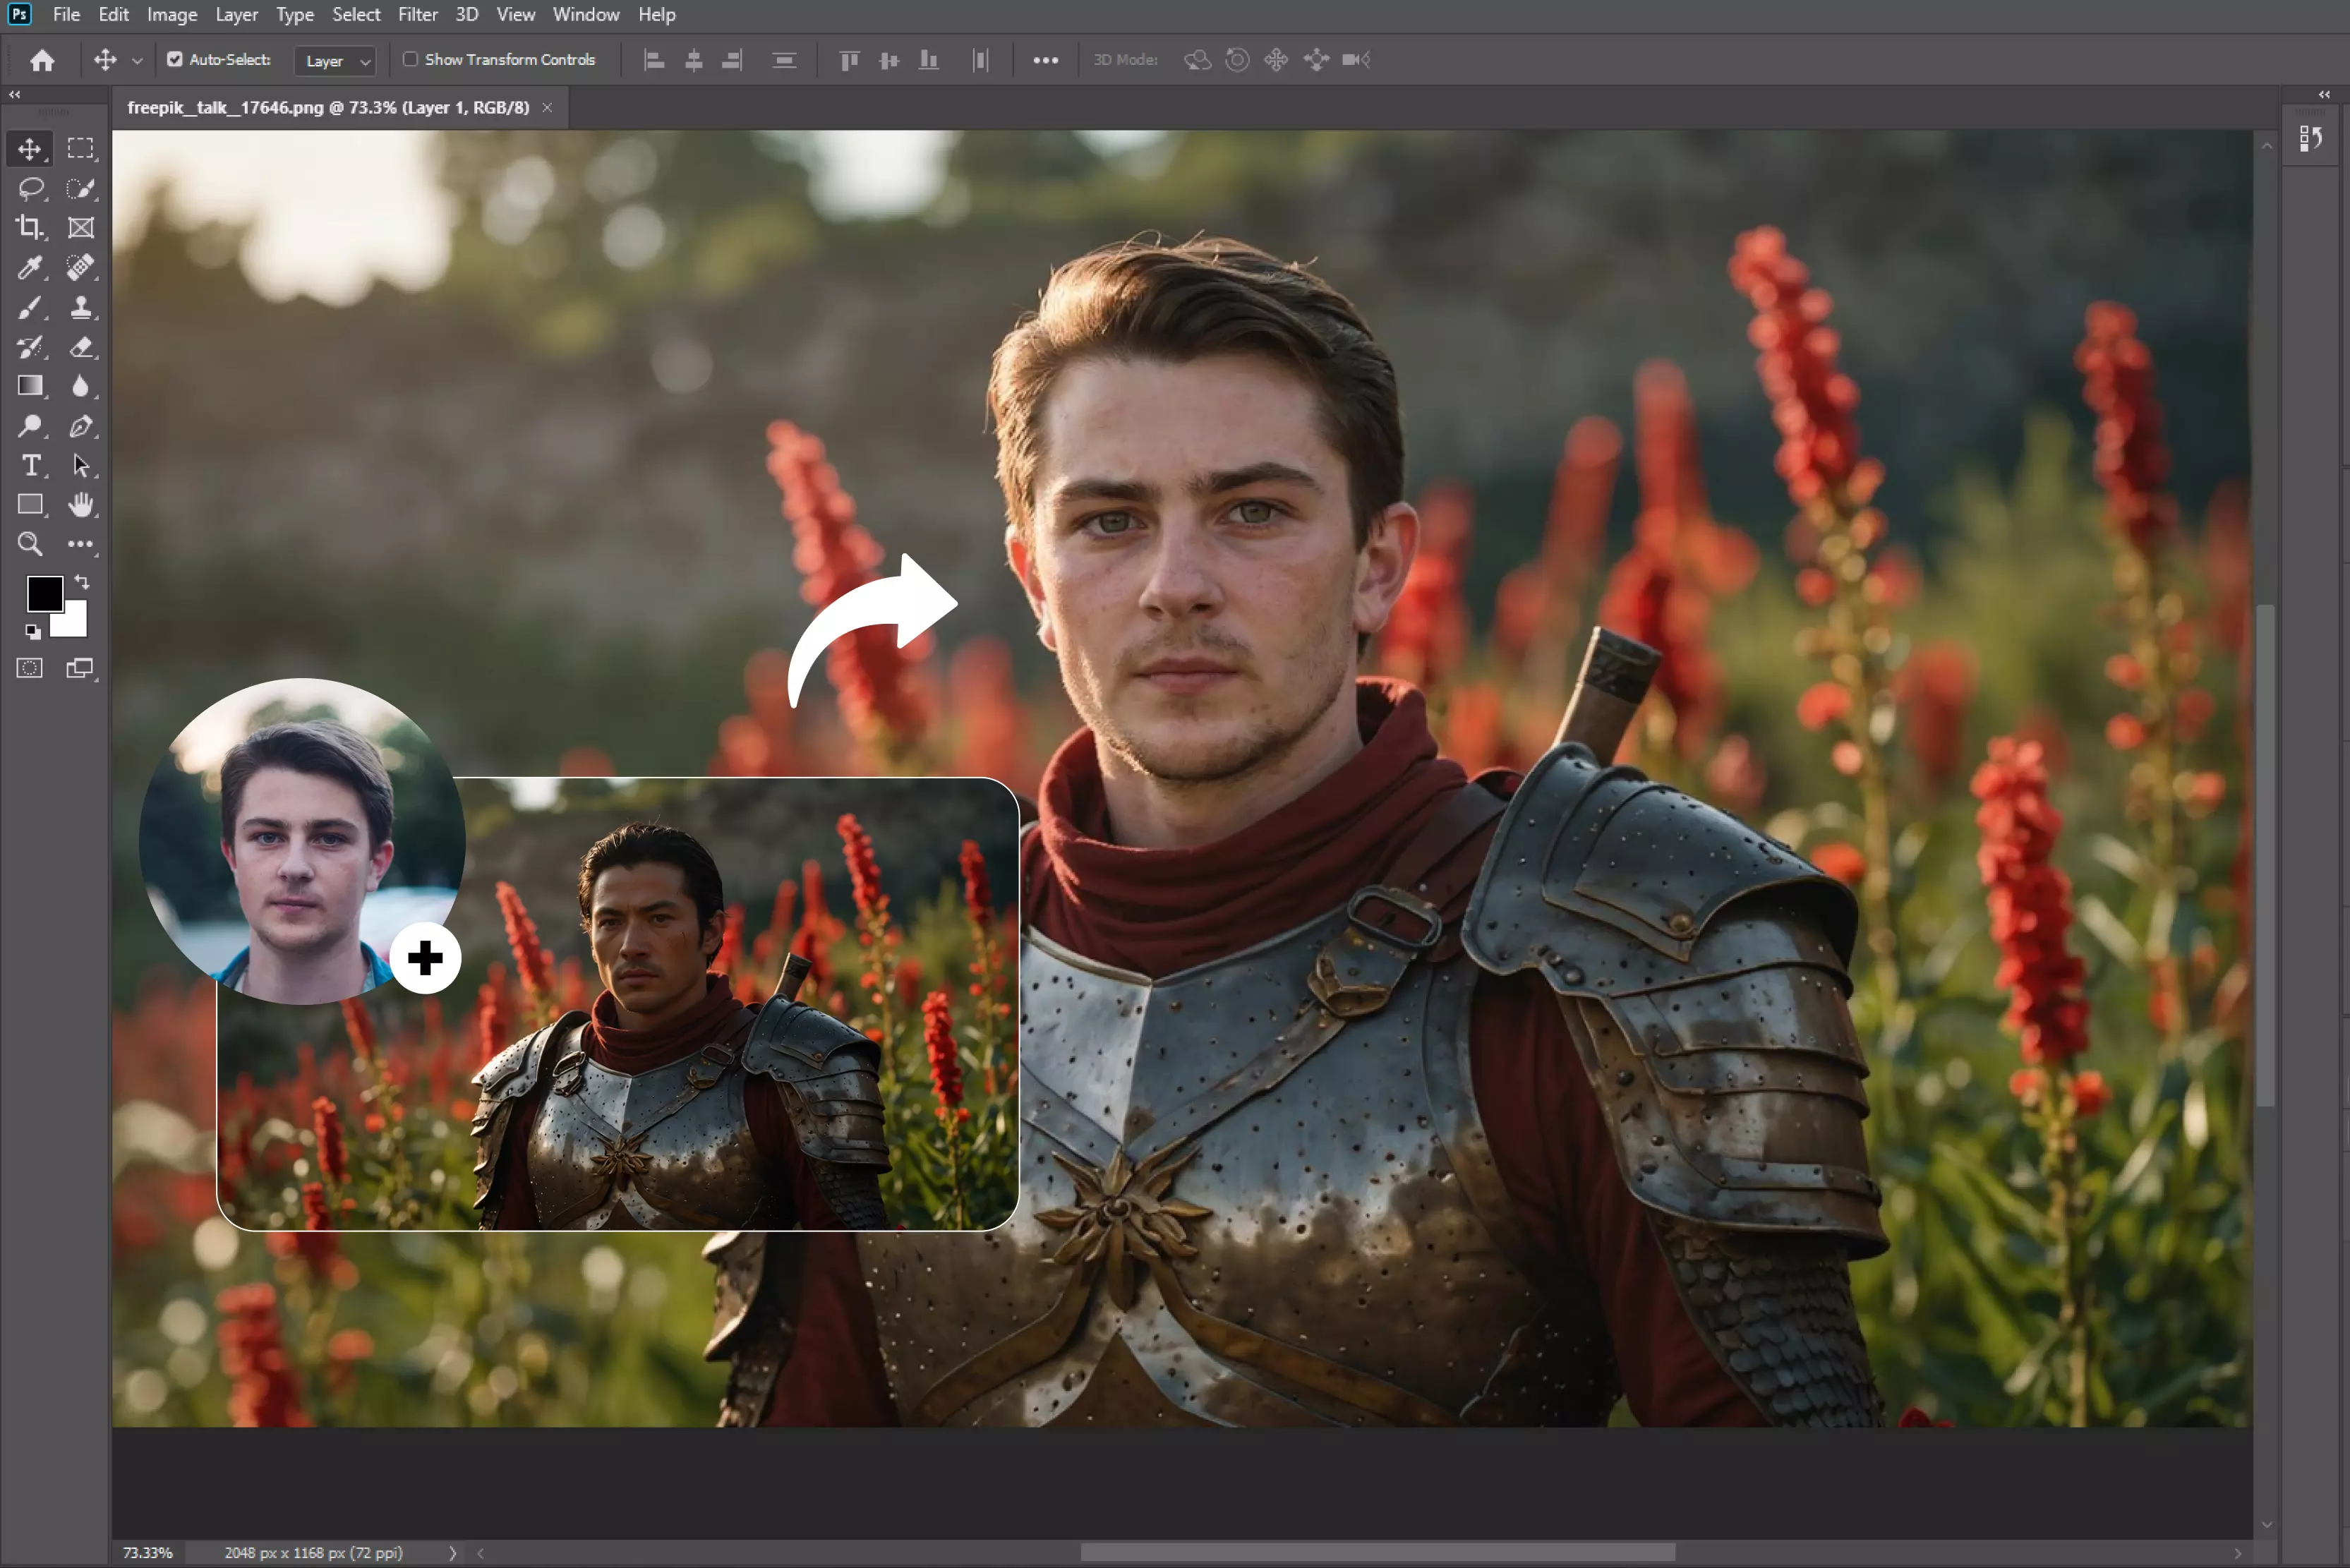
Task: Click the vertical scrollbar thumb
Action: [2266, 855]
